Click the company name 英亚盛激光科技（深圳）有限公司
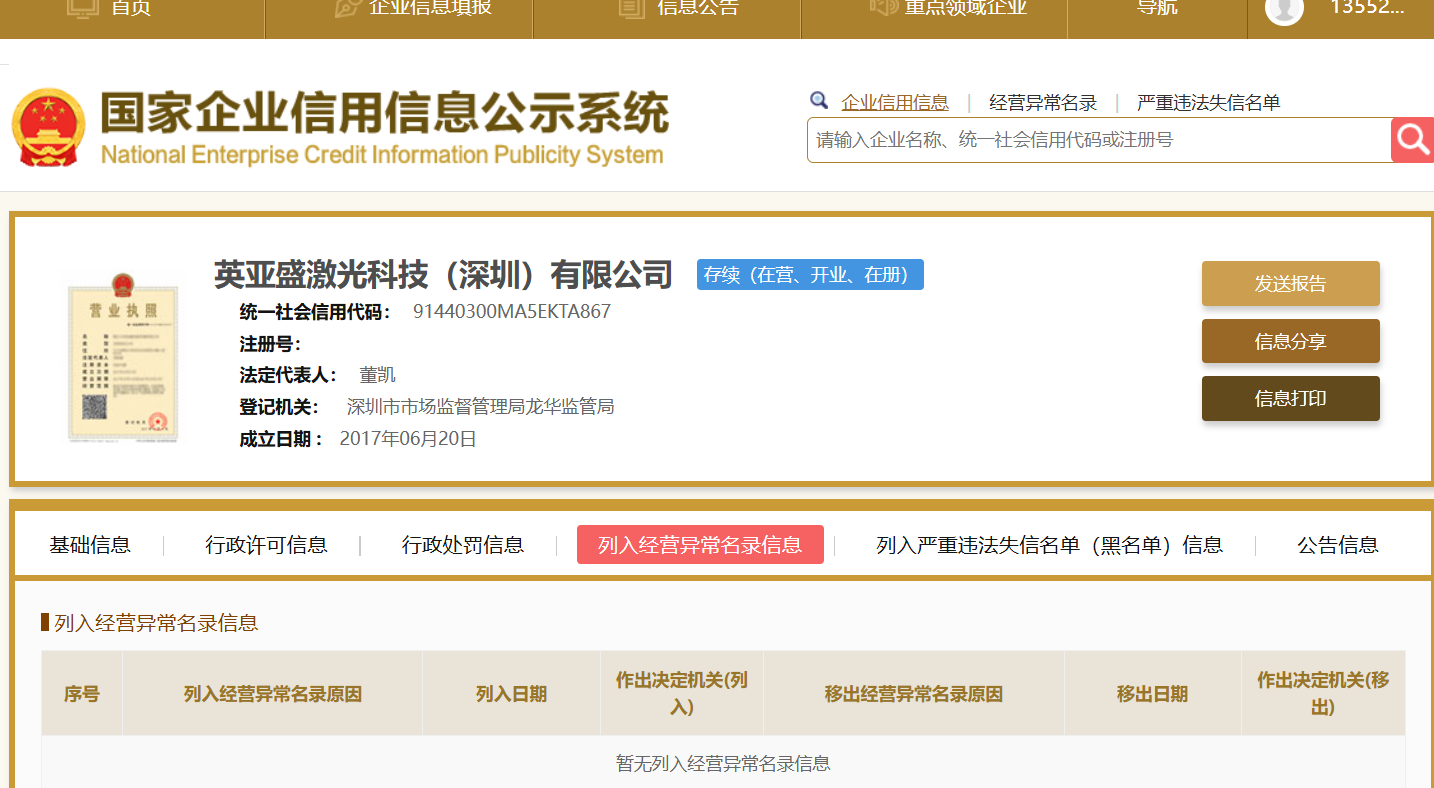This screenshot has height=788, width=1434. pos(443,274)
